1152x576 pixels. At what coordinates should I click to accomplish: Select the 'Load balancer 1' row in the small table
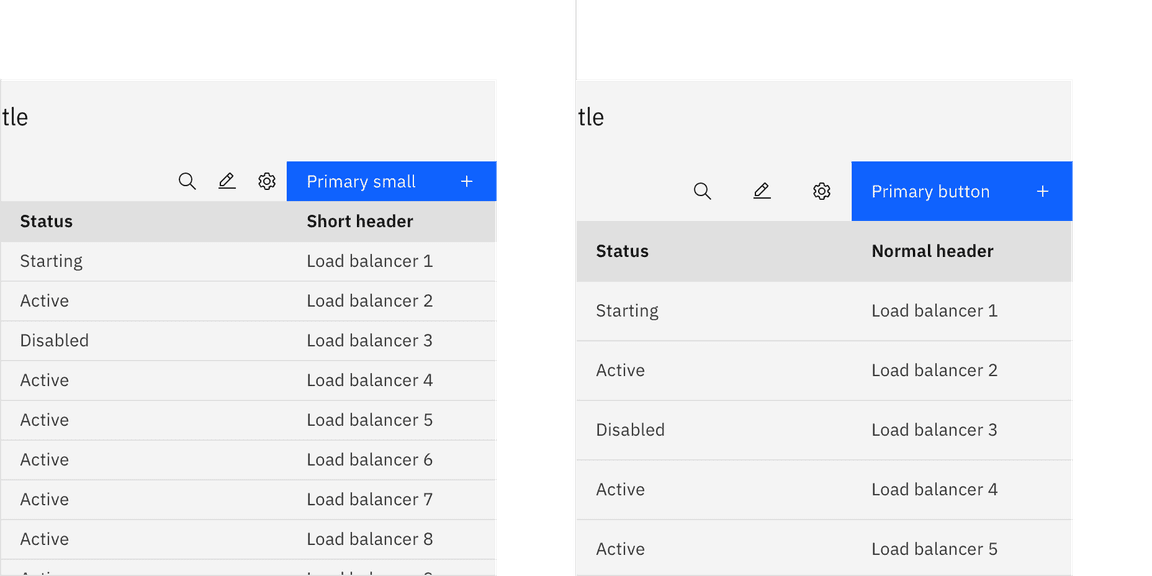[x=369, y=261]
